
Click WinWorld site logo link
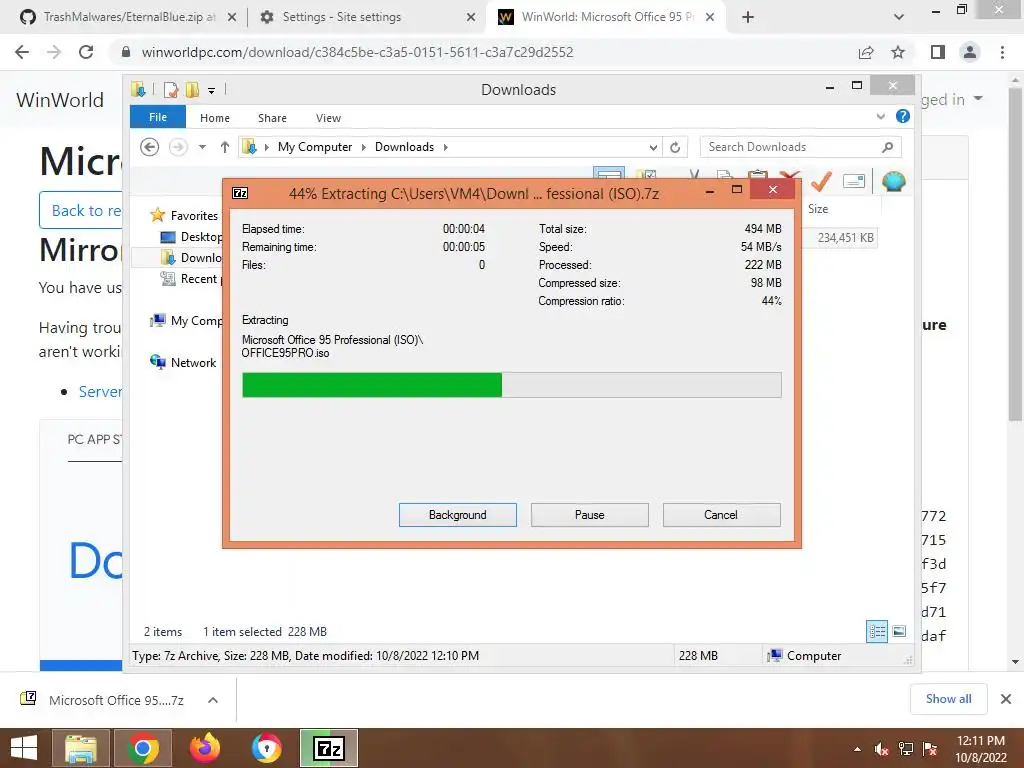[x=60, y=100]
